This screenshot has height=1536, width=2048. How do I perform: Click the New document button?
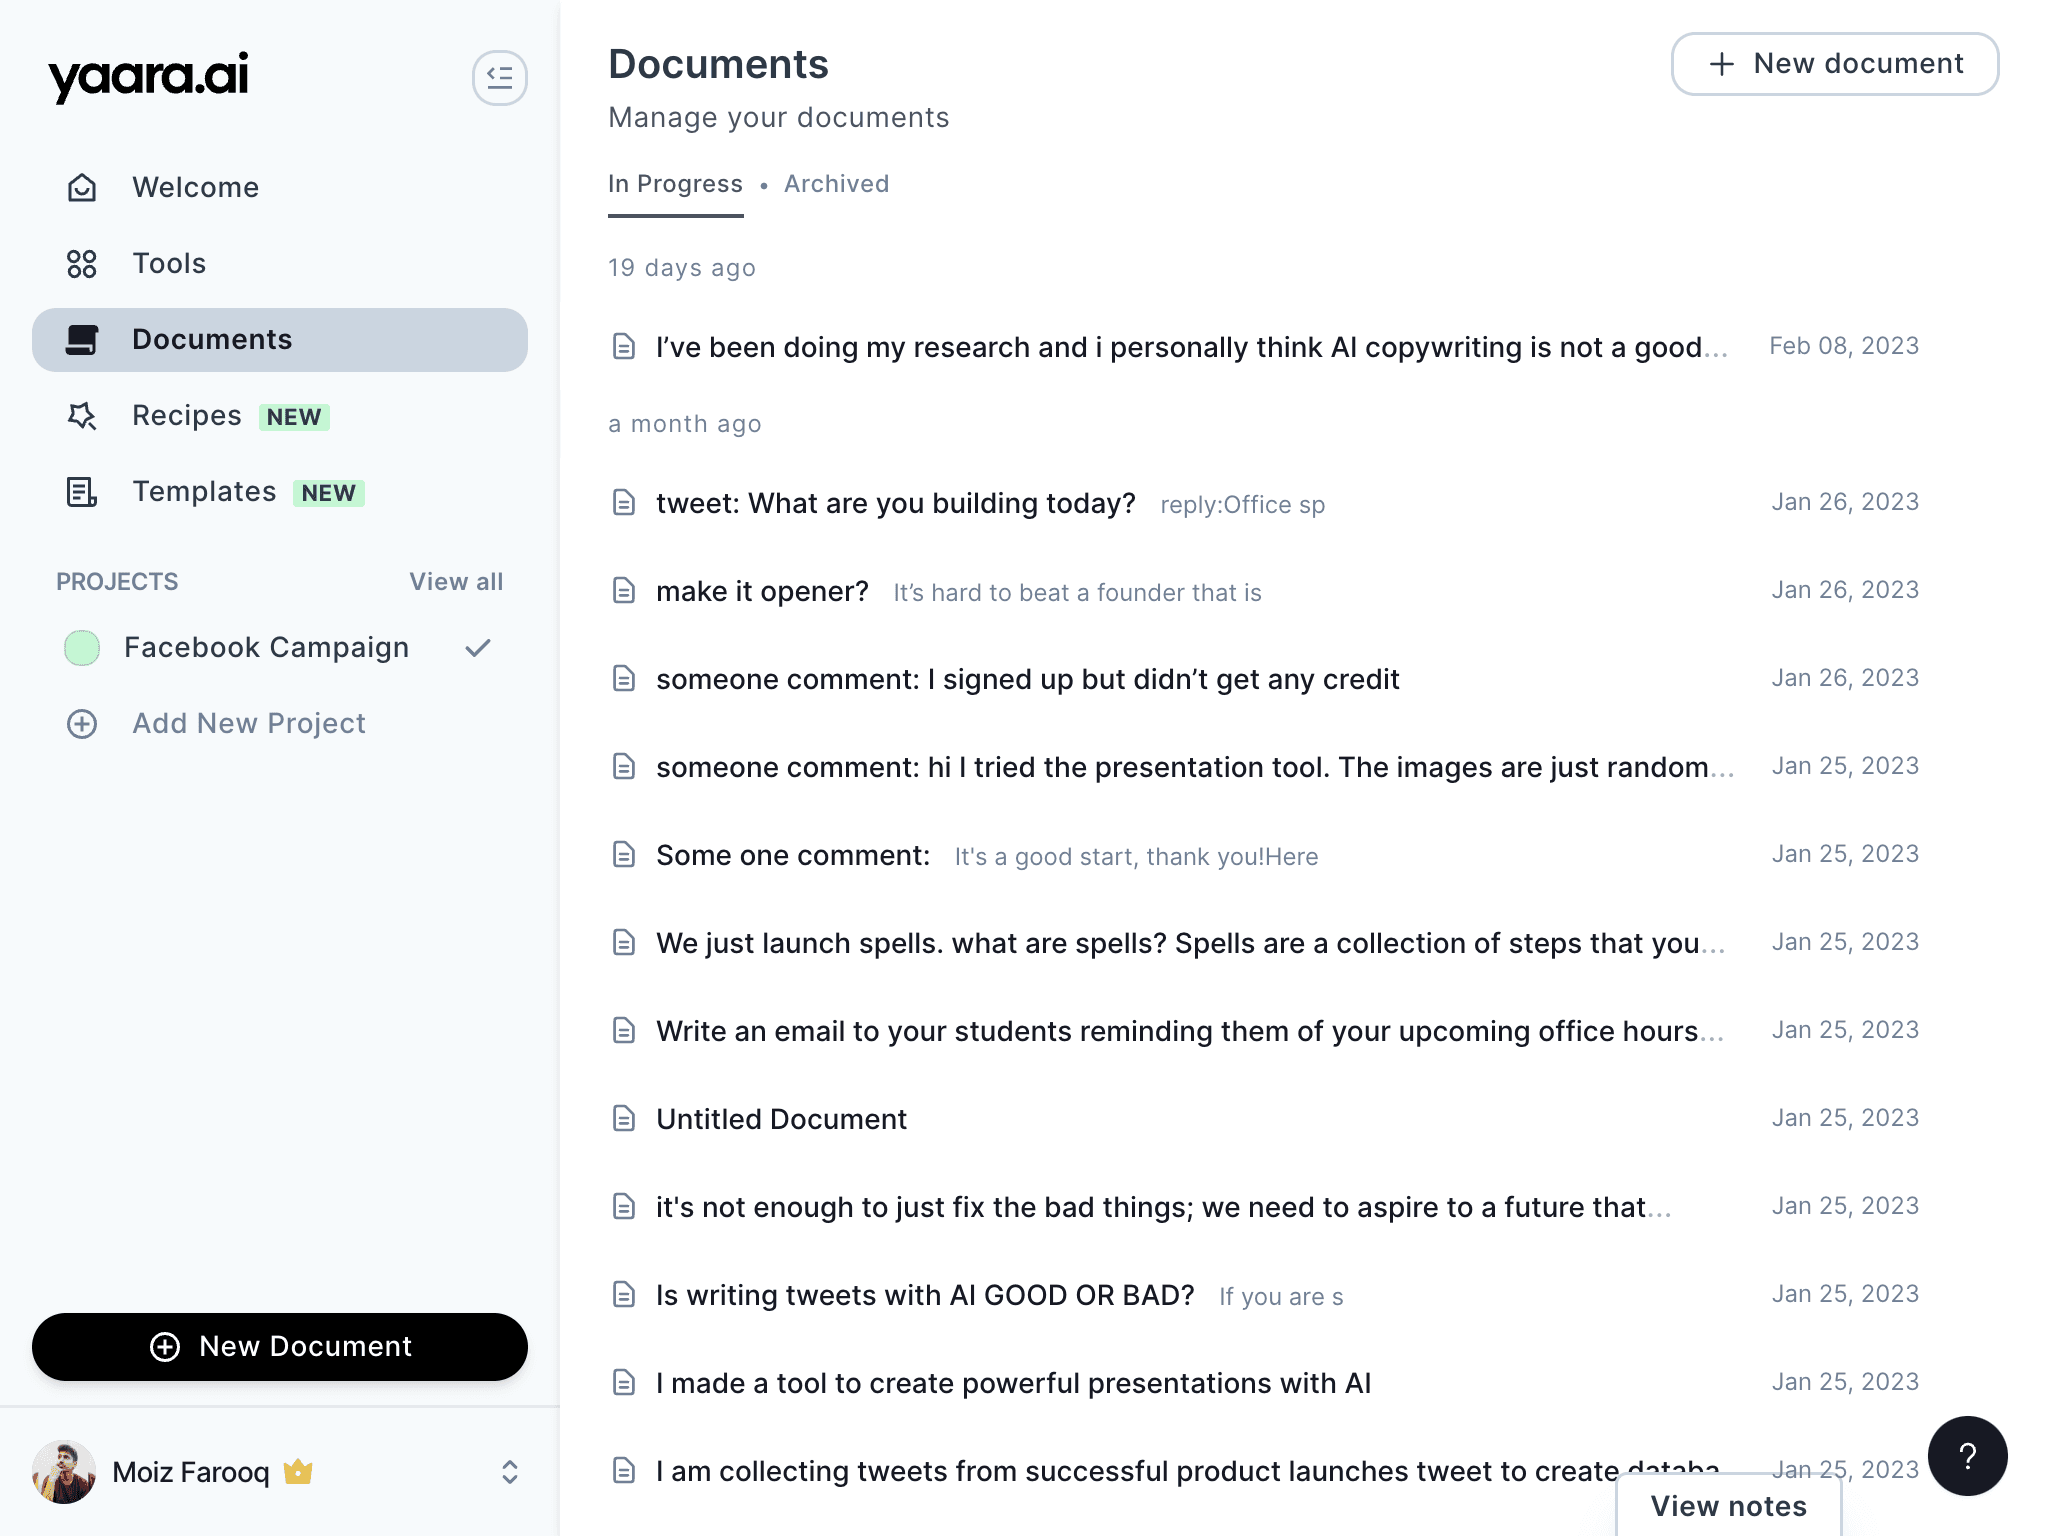(x=1835, y=63)
